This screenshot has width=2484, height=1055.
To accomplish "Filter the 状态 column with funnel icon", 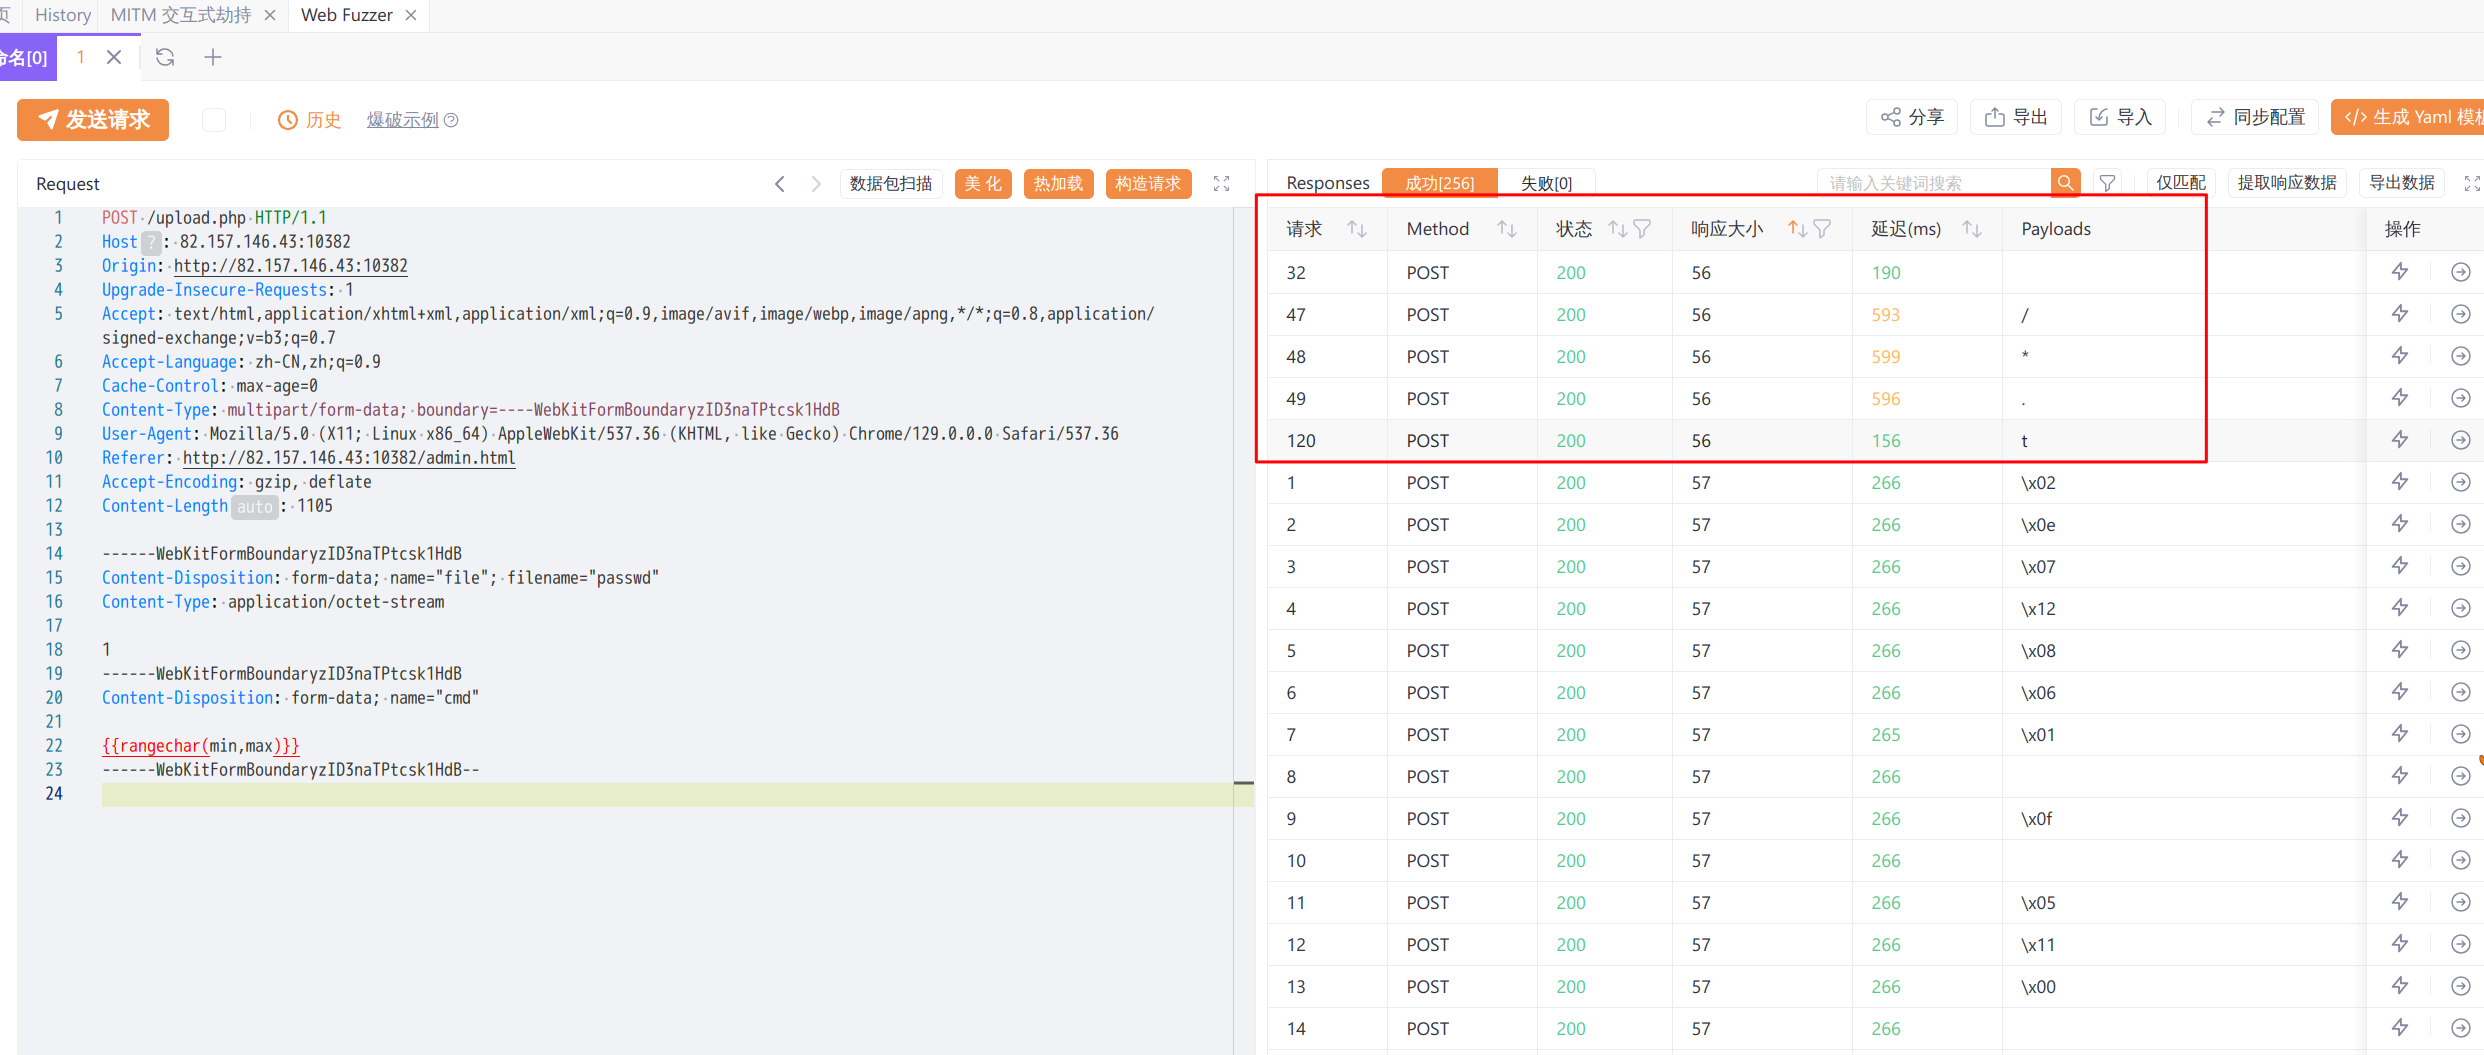I will pyautogui.click(x=1642, y=229).
